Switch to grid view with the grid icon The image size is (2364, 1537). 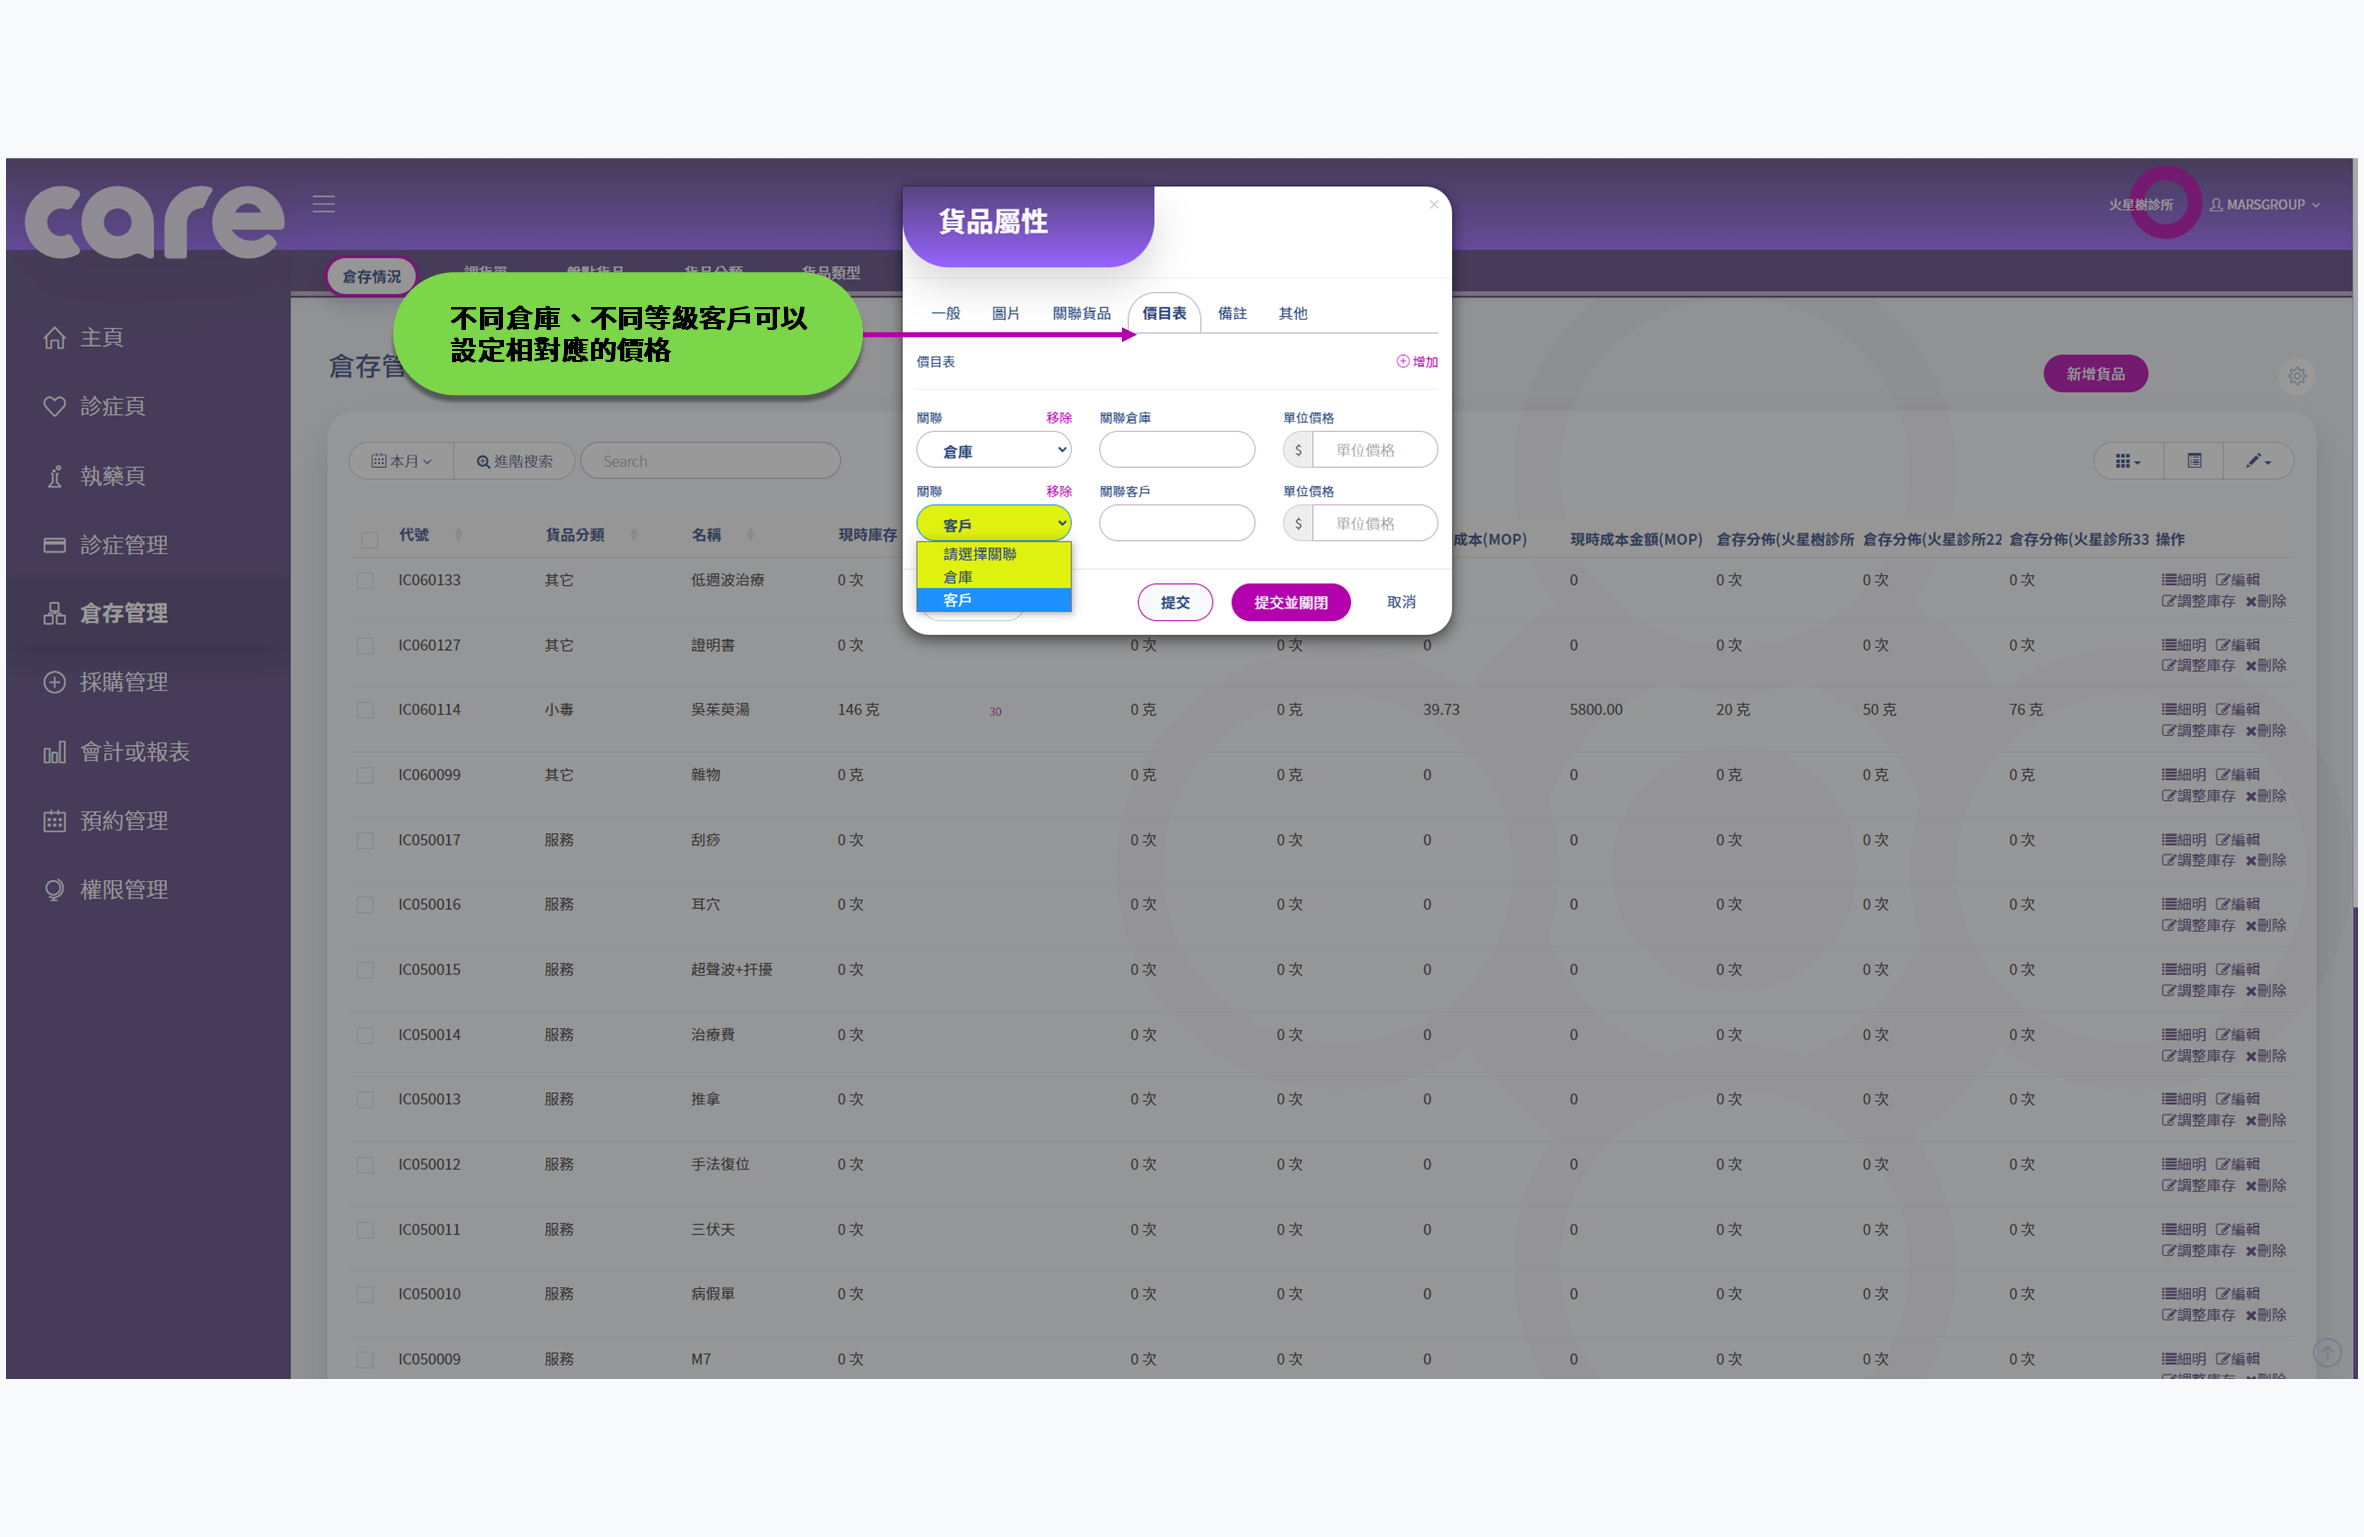click(2125, 460)
